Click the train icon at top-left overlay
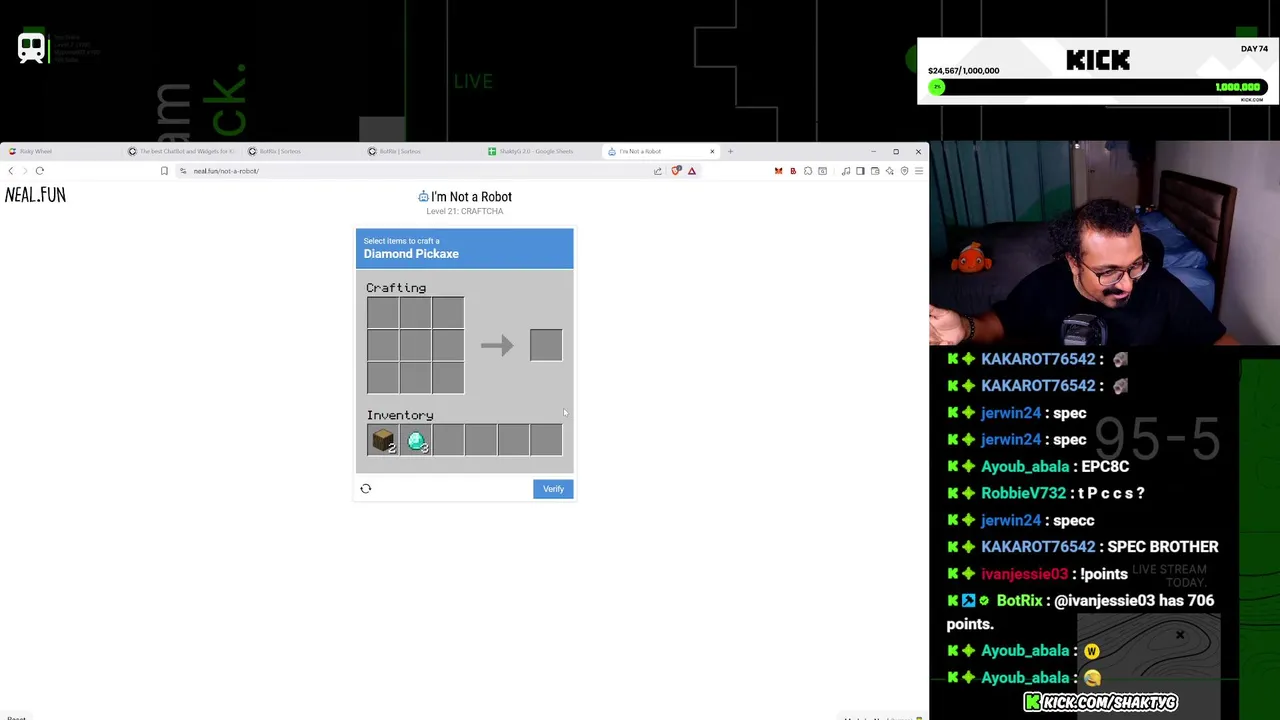 click(31, 47)
